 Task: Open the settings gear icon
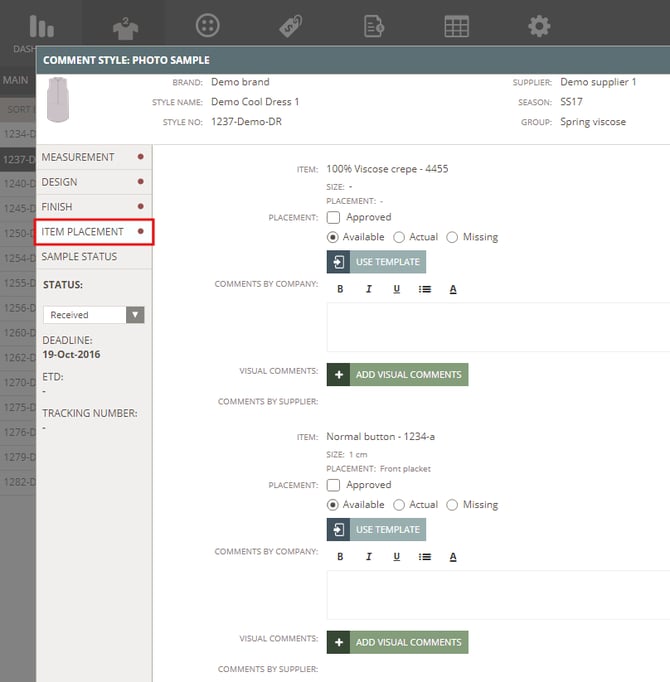coord(540,26)
